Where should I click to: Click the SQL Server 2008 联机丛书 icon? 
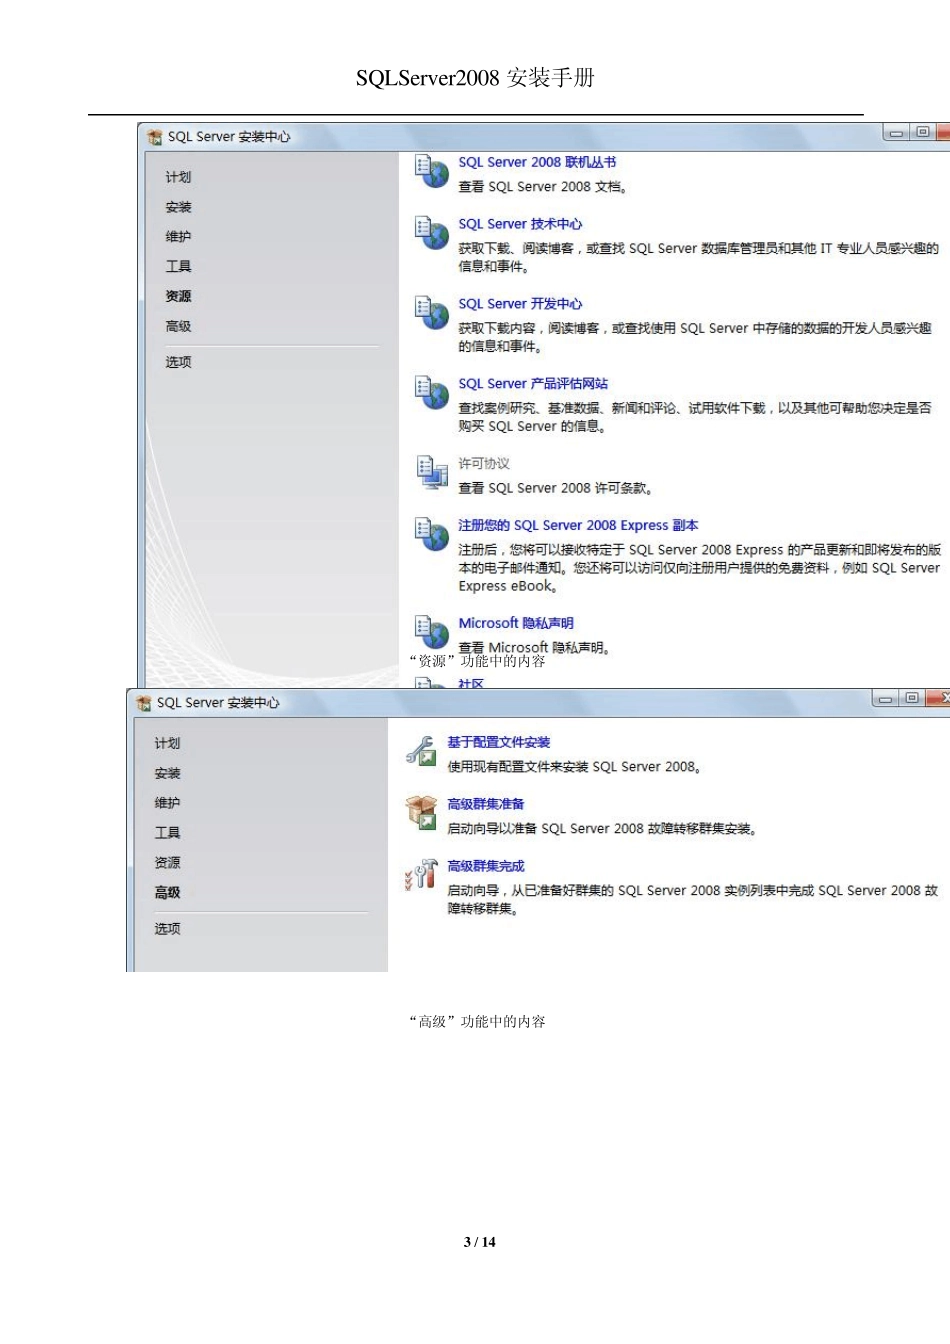pyautogui.click(x=432, y=171)
